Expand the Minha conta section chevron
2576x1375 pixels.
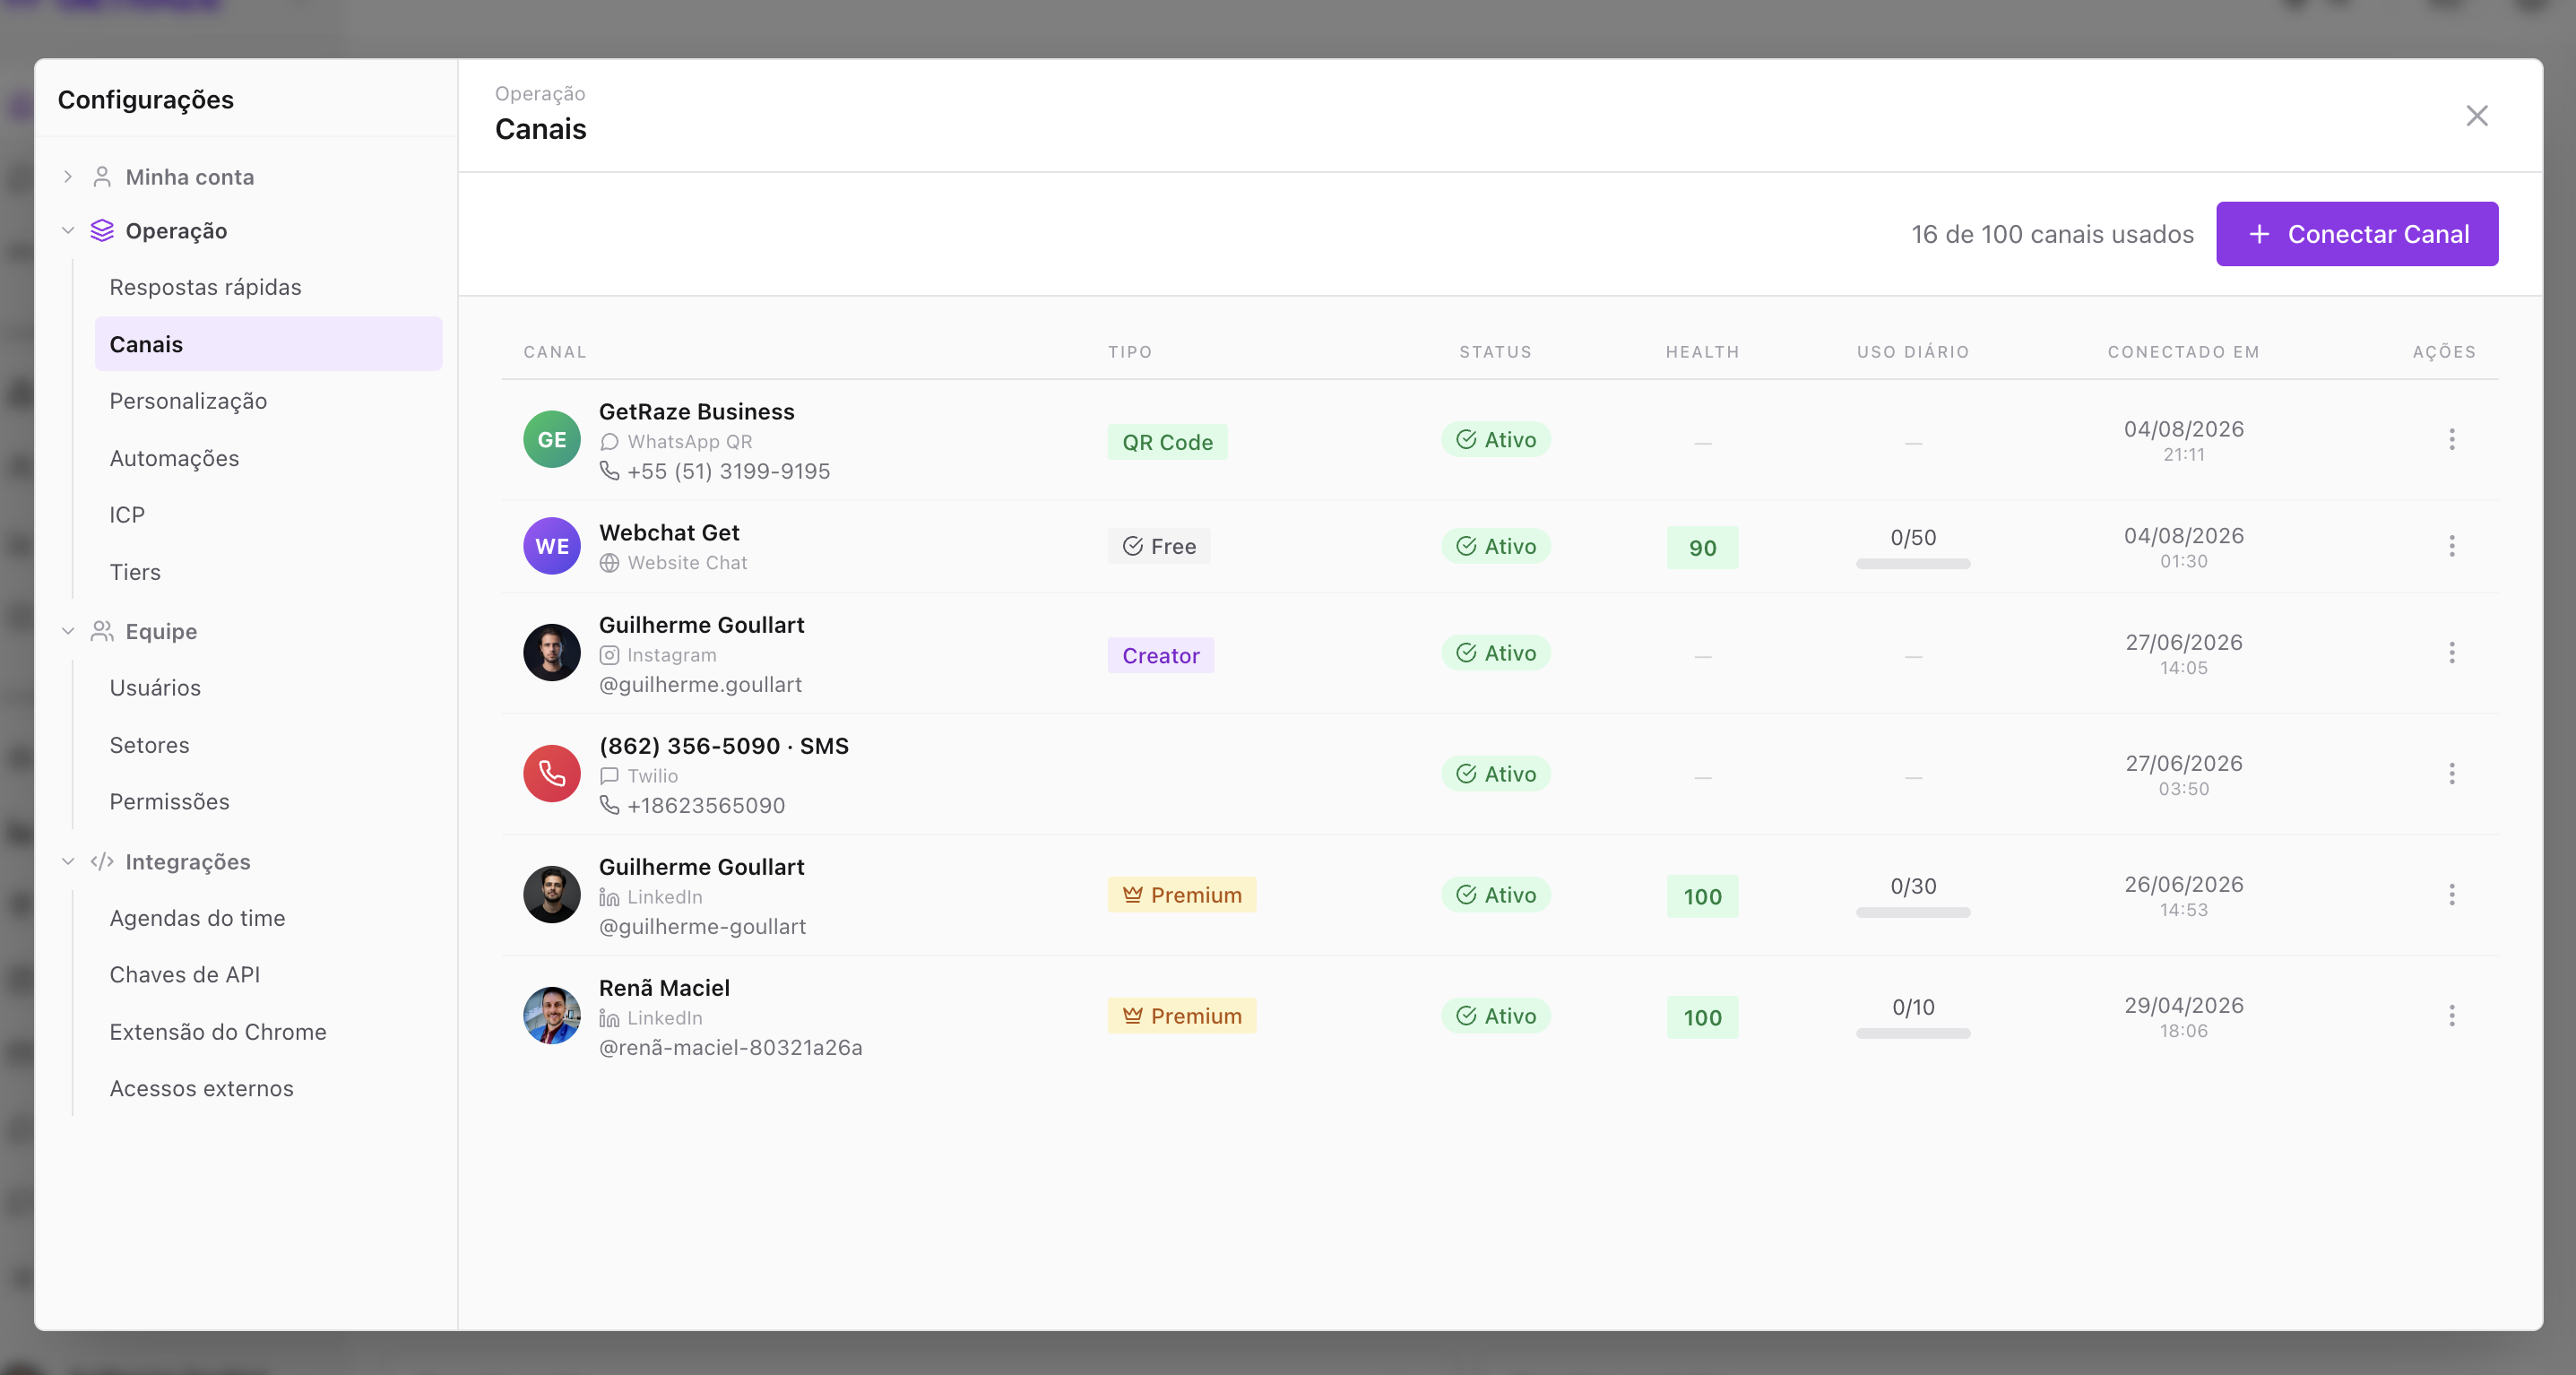(68, 177)
